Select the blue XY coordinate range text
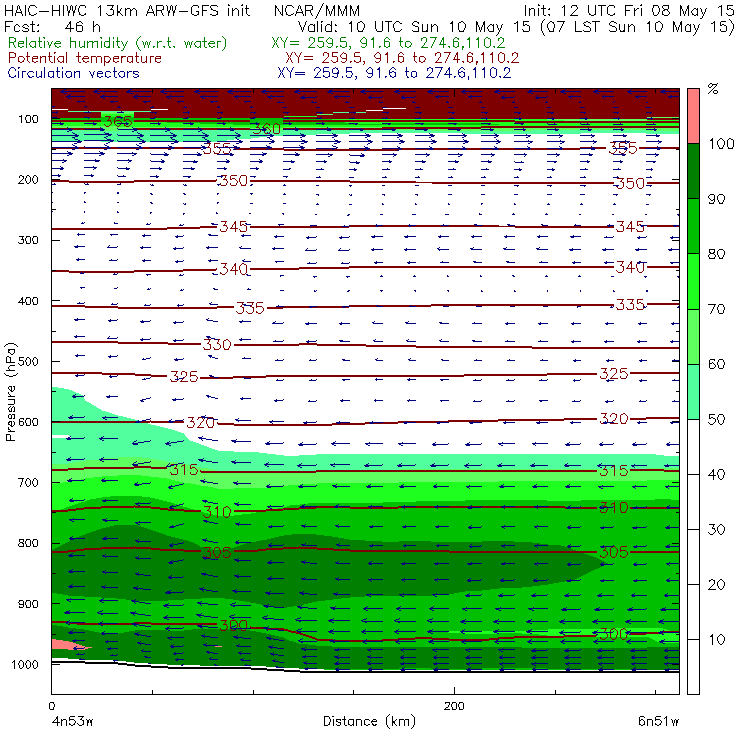This screenshot has height=740, width=740. click(x=394, y=73)
